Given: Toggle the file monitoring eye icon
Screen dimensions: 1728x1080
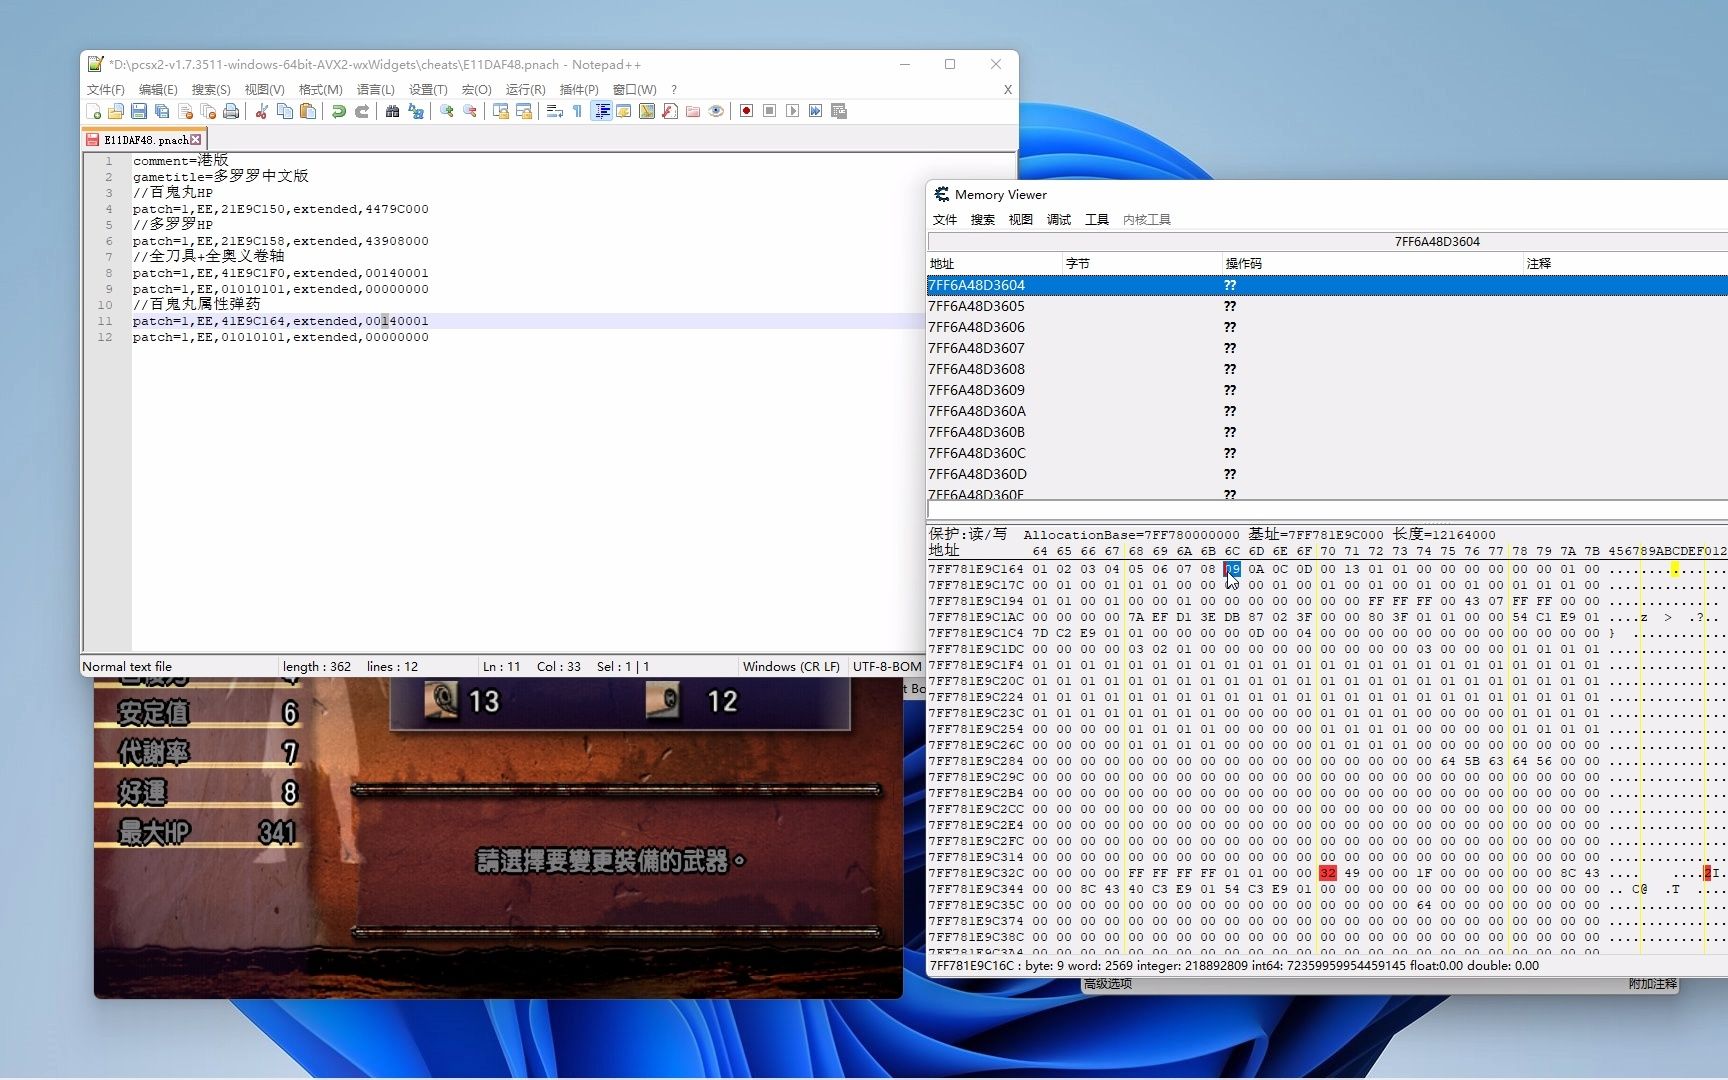Looking at the screenshot, I should coord(716,111).
